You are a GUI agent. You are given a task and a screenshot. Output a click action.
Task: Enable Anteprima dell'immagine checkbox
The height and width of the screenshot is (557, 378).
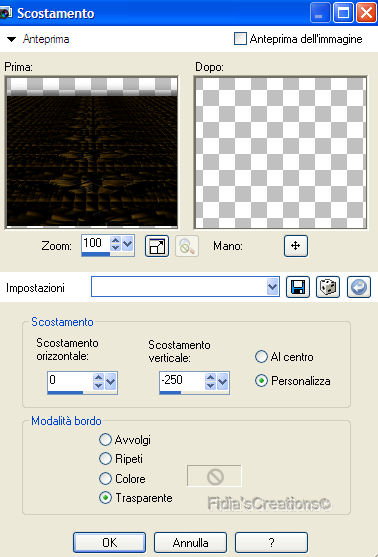click(240, 39)
